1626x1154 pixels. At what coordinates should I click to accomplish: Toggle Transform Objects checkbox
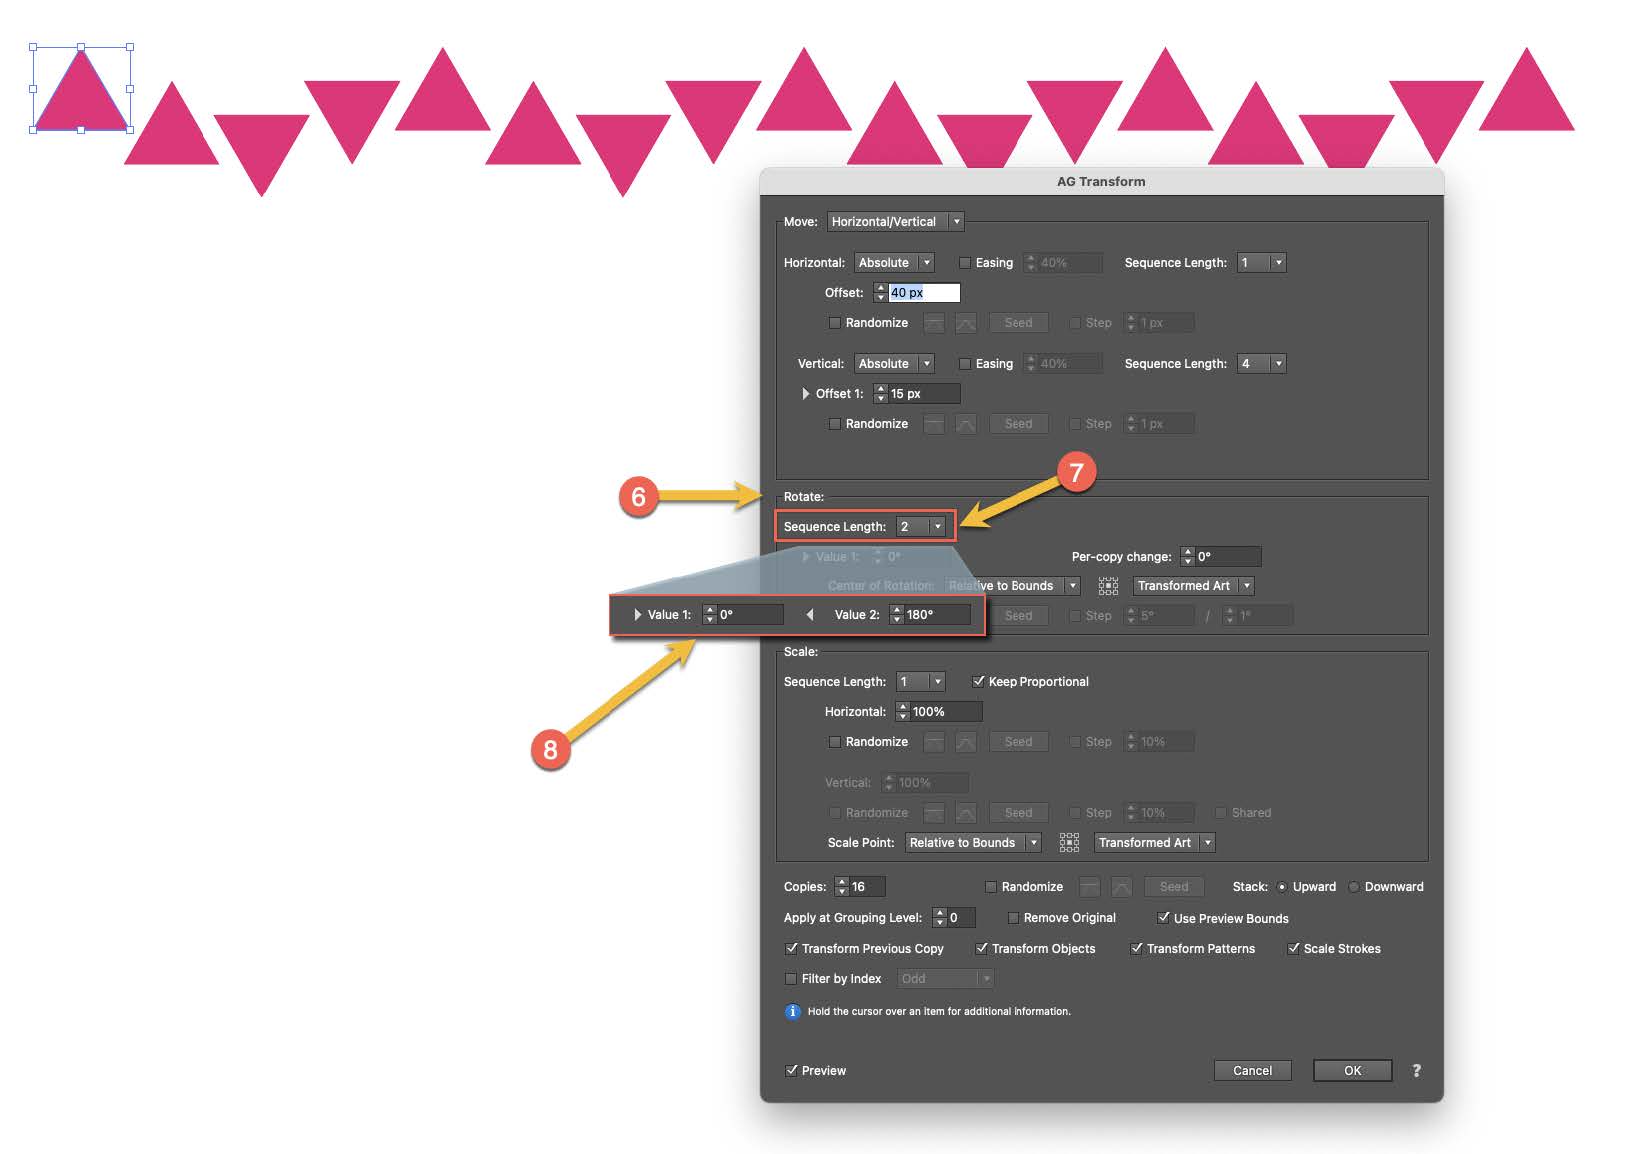pos(981,948)
